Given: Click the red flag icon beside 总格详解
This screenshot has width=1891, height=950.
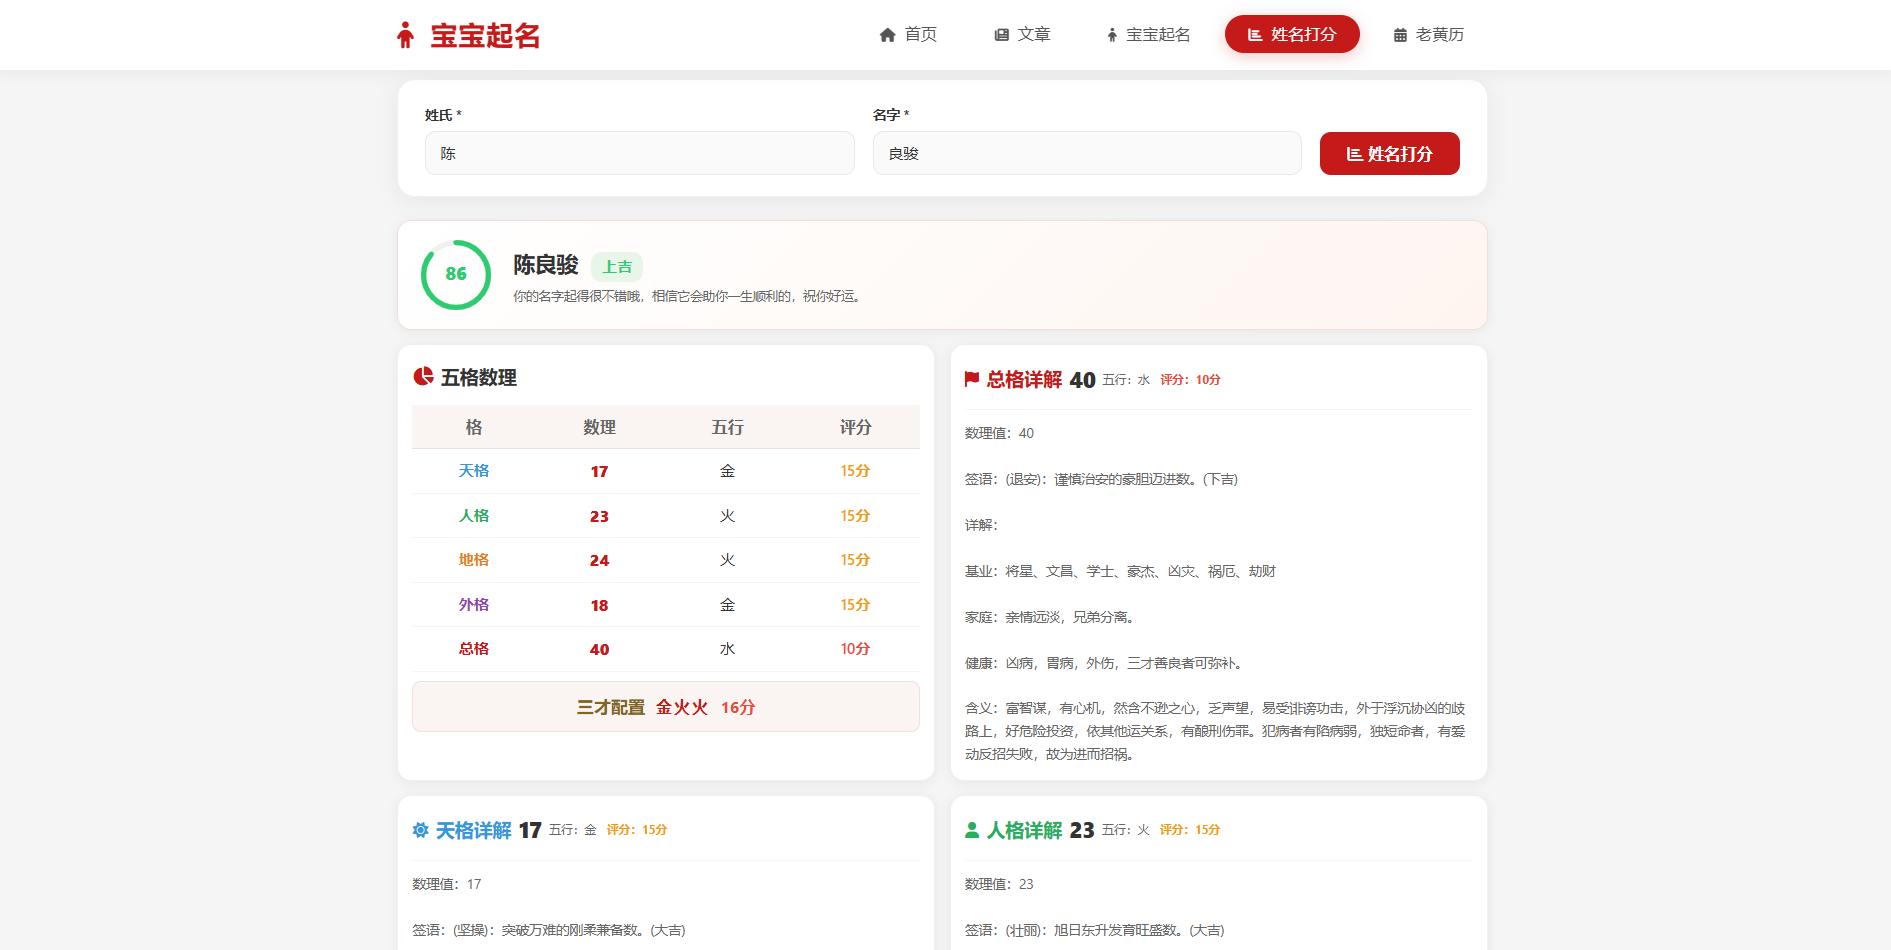Looking at the screenshot, I should (972, 379).
